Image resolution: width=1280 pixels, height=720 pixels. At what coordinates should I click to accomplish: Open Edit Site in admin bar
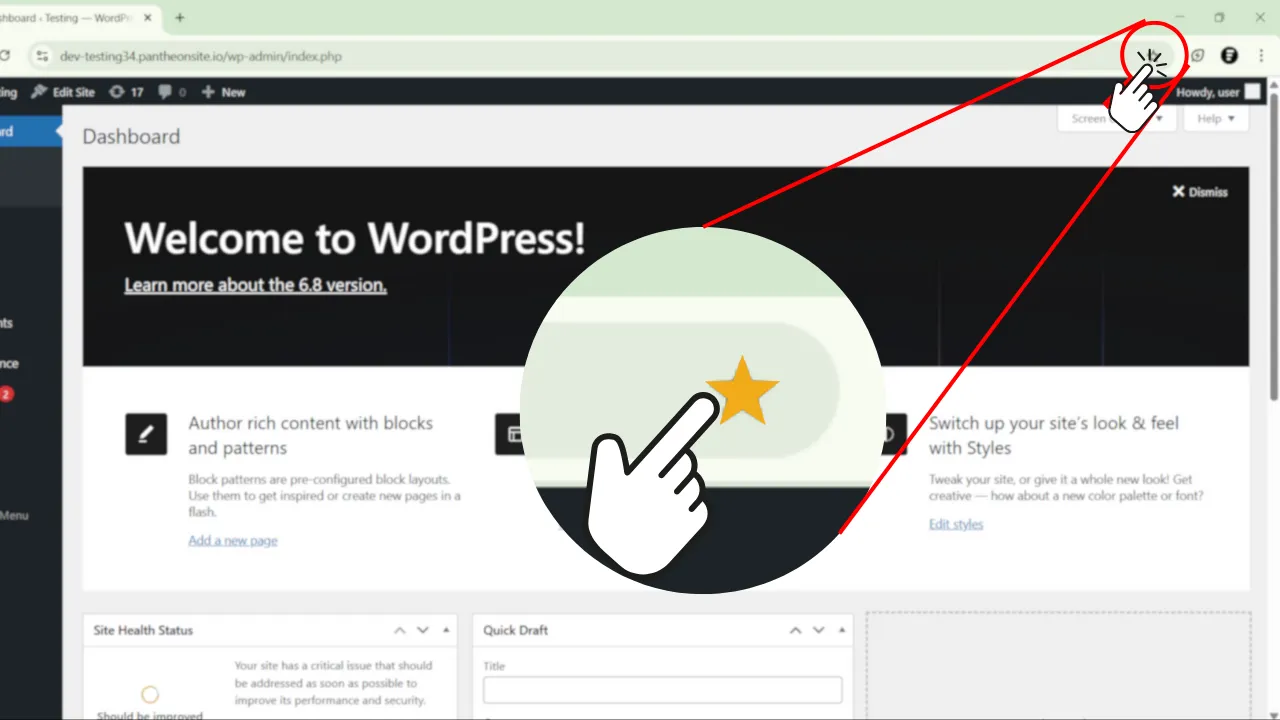click(x=63, y=92)
